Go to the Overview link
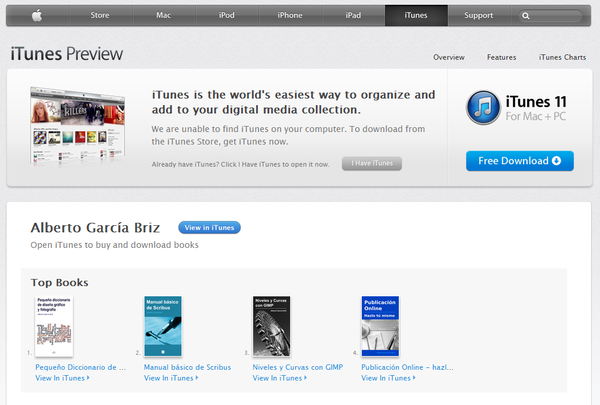 pyautogui.click(x=449, y=57)
